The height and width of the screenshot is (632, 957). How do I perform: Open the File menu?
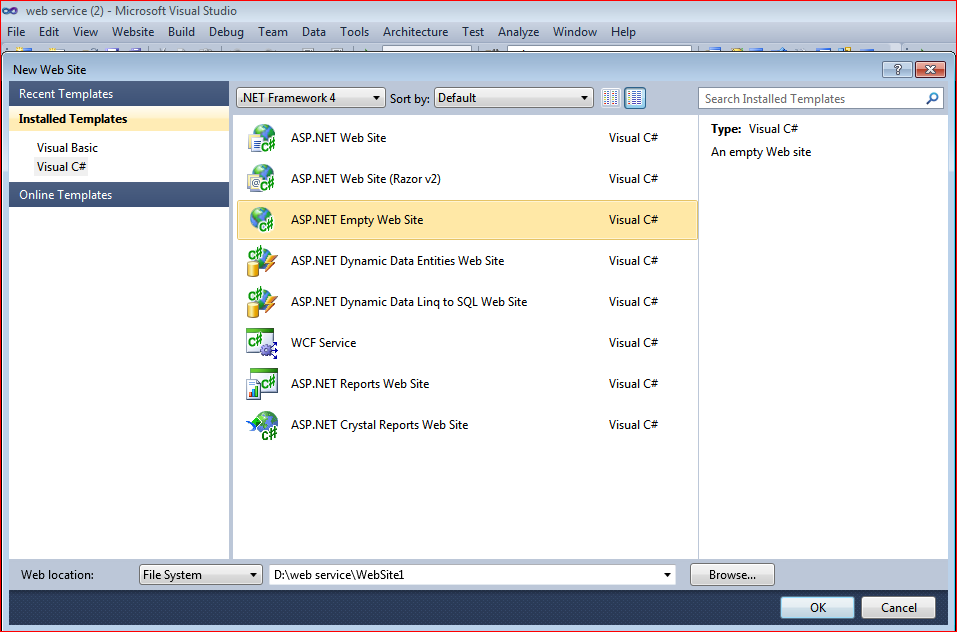[x=16, y=32]
